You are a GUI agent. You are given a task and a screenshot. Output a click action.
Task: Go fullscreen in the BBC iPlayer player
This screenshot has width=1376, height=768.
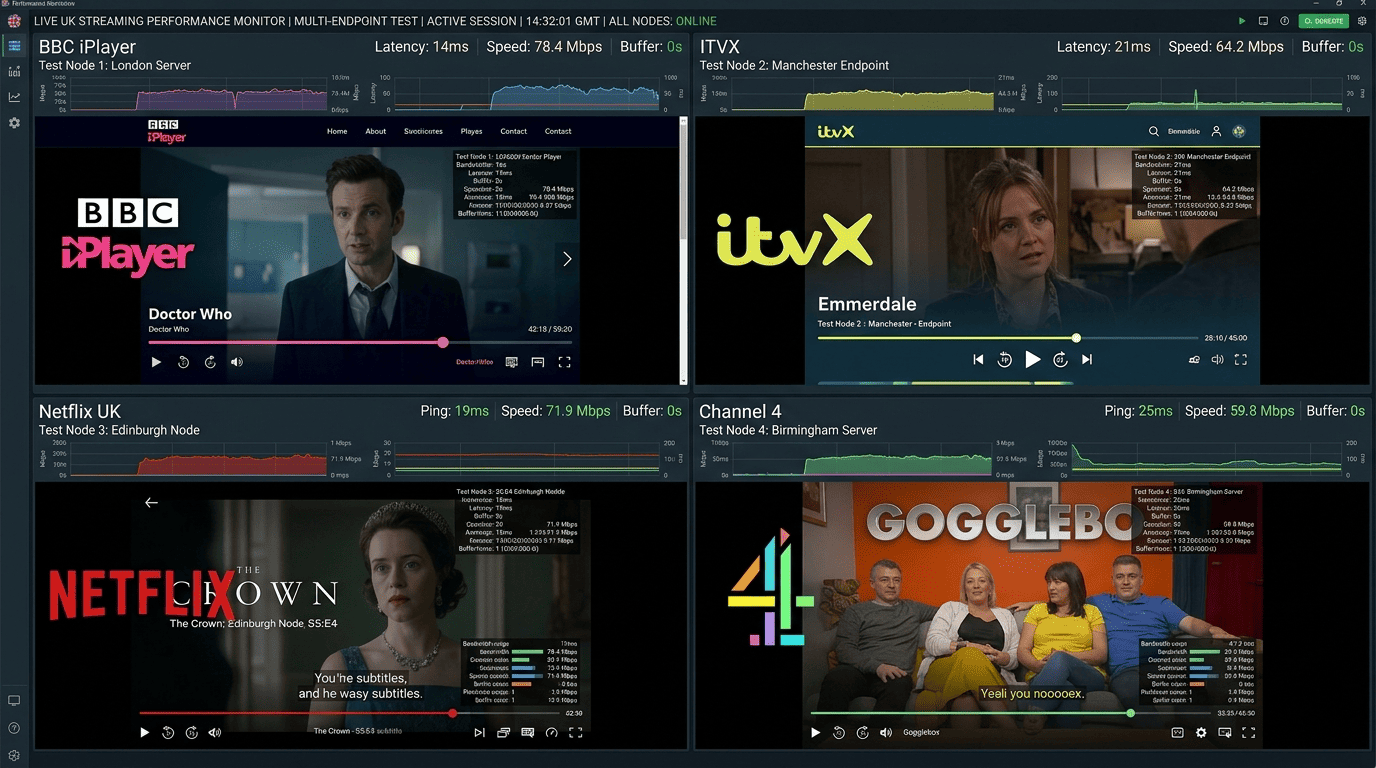click(x=564, y=362)
